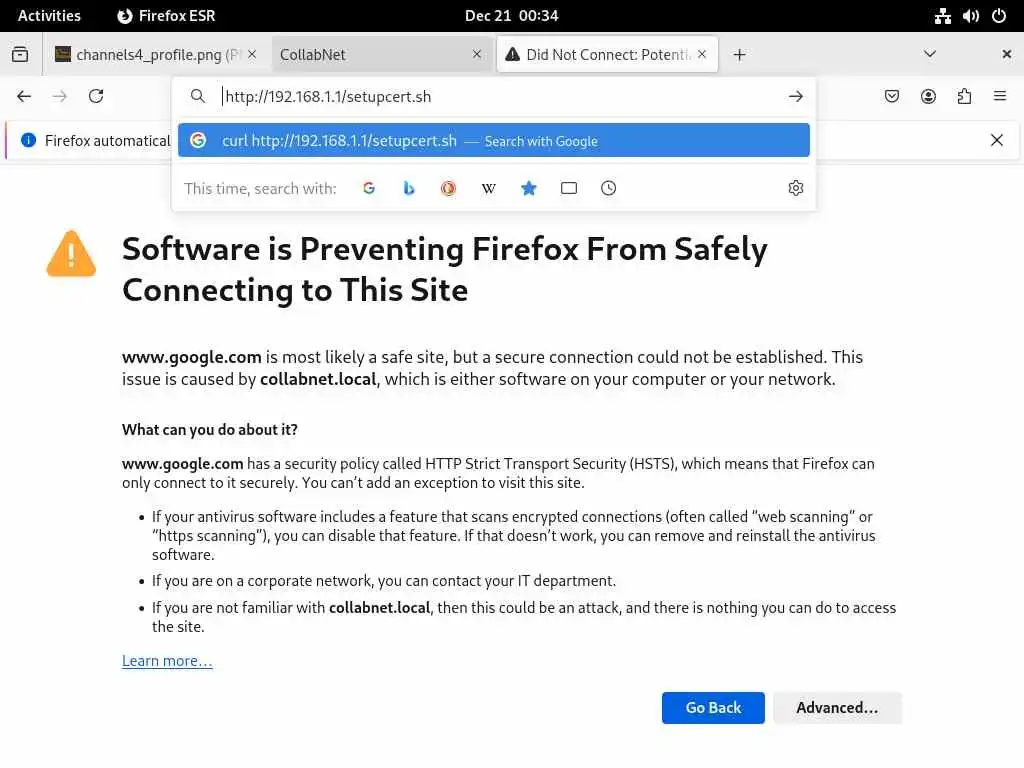The image size is (1024, 768).
Task: Search this time with DuckDuckGo
Action: (x=449, y=188)
